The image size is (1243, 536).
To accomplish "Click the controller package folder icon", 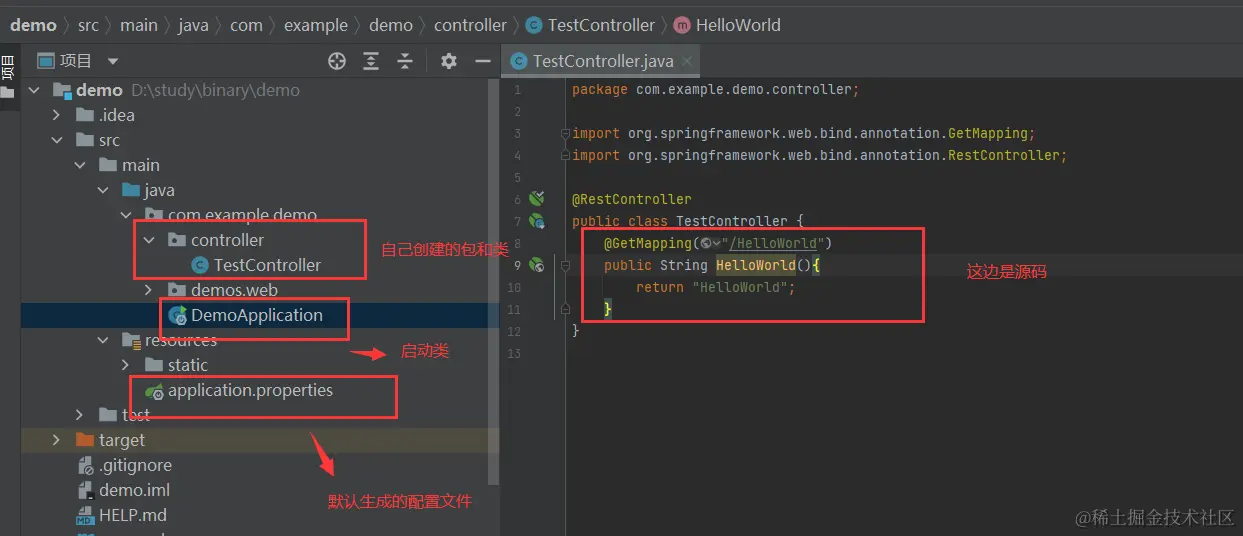I will pos(177,240).
